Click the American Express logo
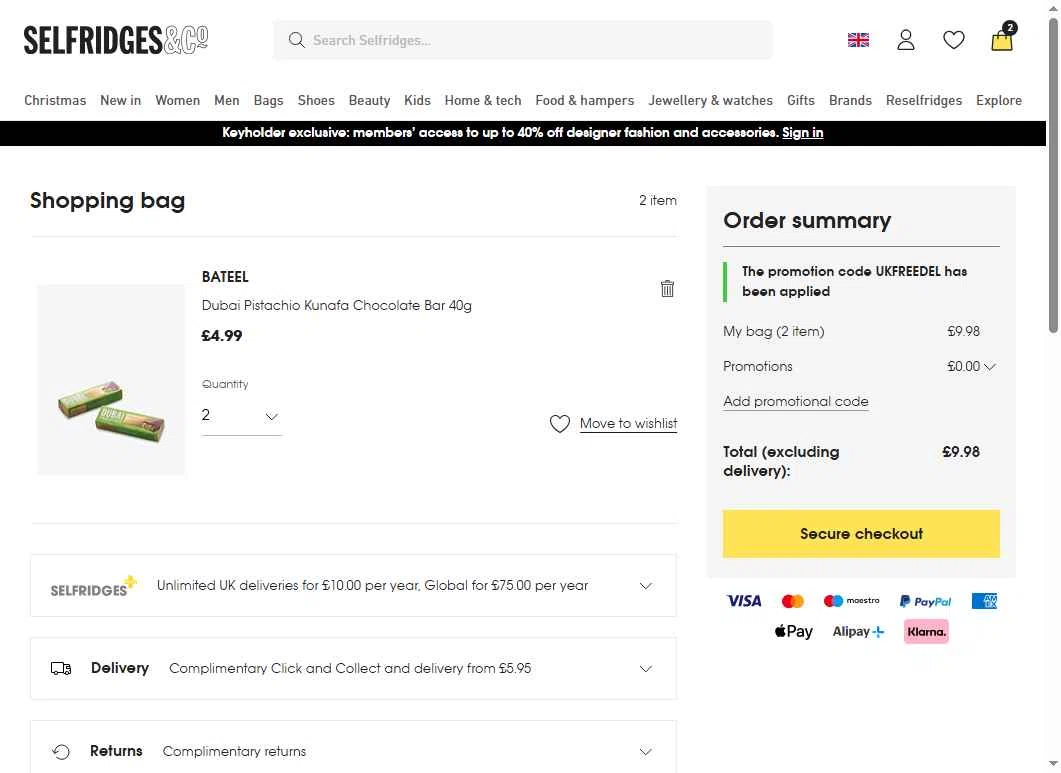The width and height of the screenshot is (1061, 773). (x=985, y=601)
